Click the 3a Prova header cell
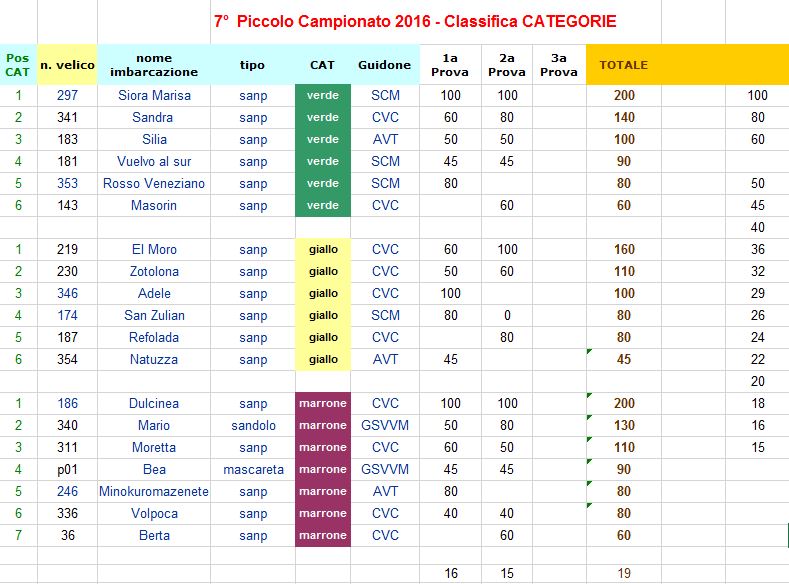Viewport: 789px width, 584px height. pyautogui.click(x=559, y=65)
